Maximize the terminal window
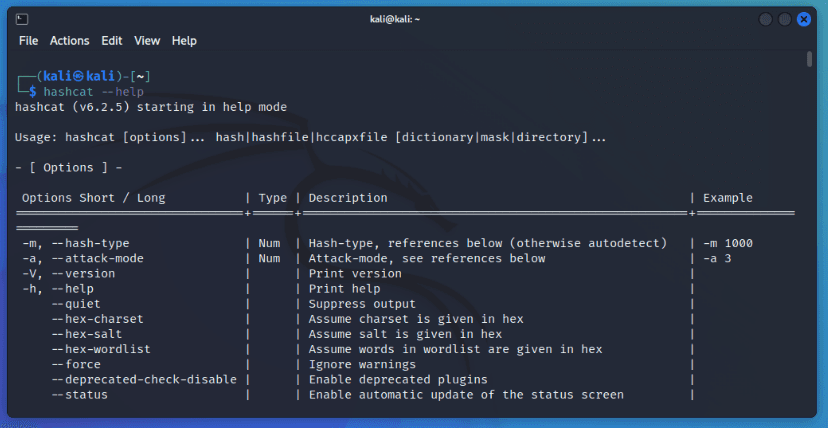 (x=784, y=20)
